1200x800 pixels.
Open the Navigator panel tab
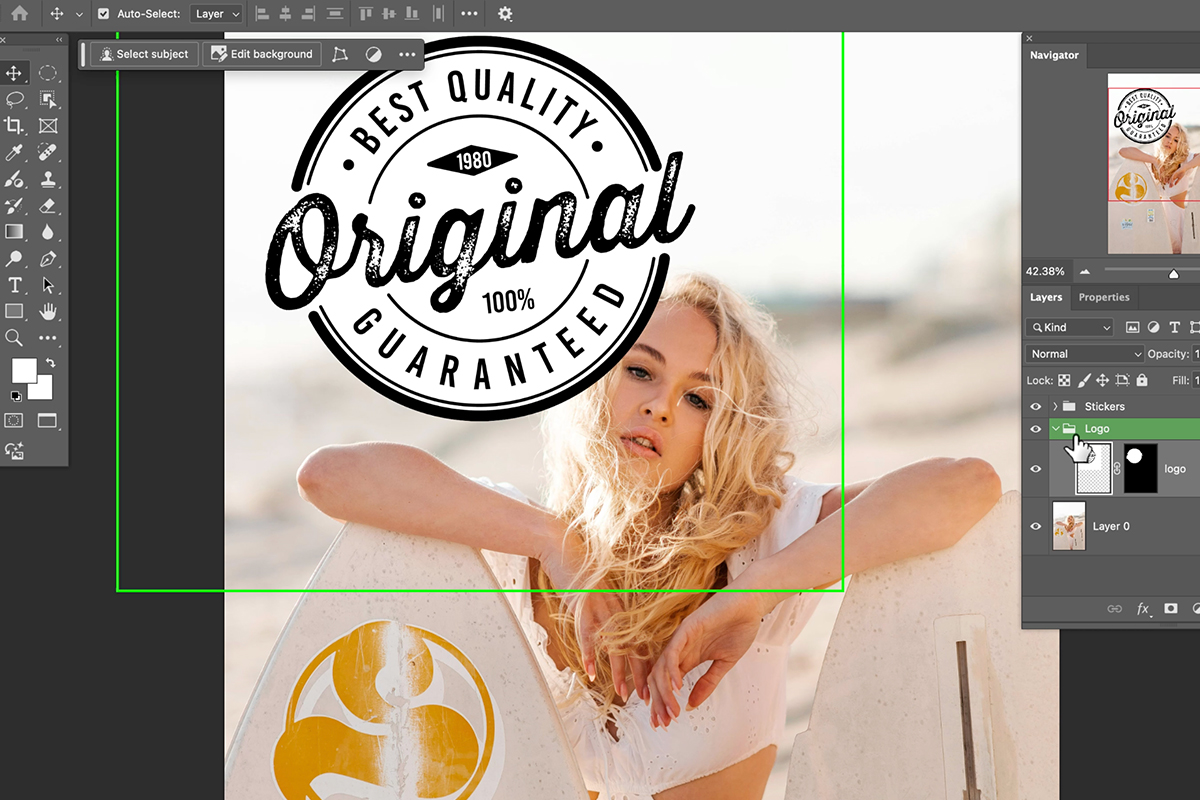1054,55
